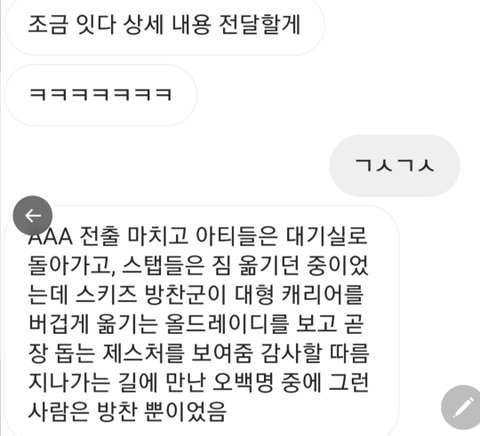Tap the word 오백명

click(x=243, y=383)
